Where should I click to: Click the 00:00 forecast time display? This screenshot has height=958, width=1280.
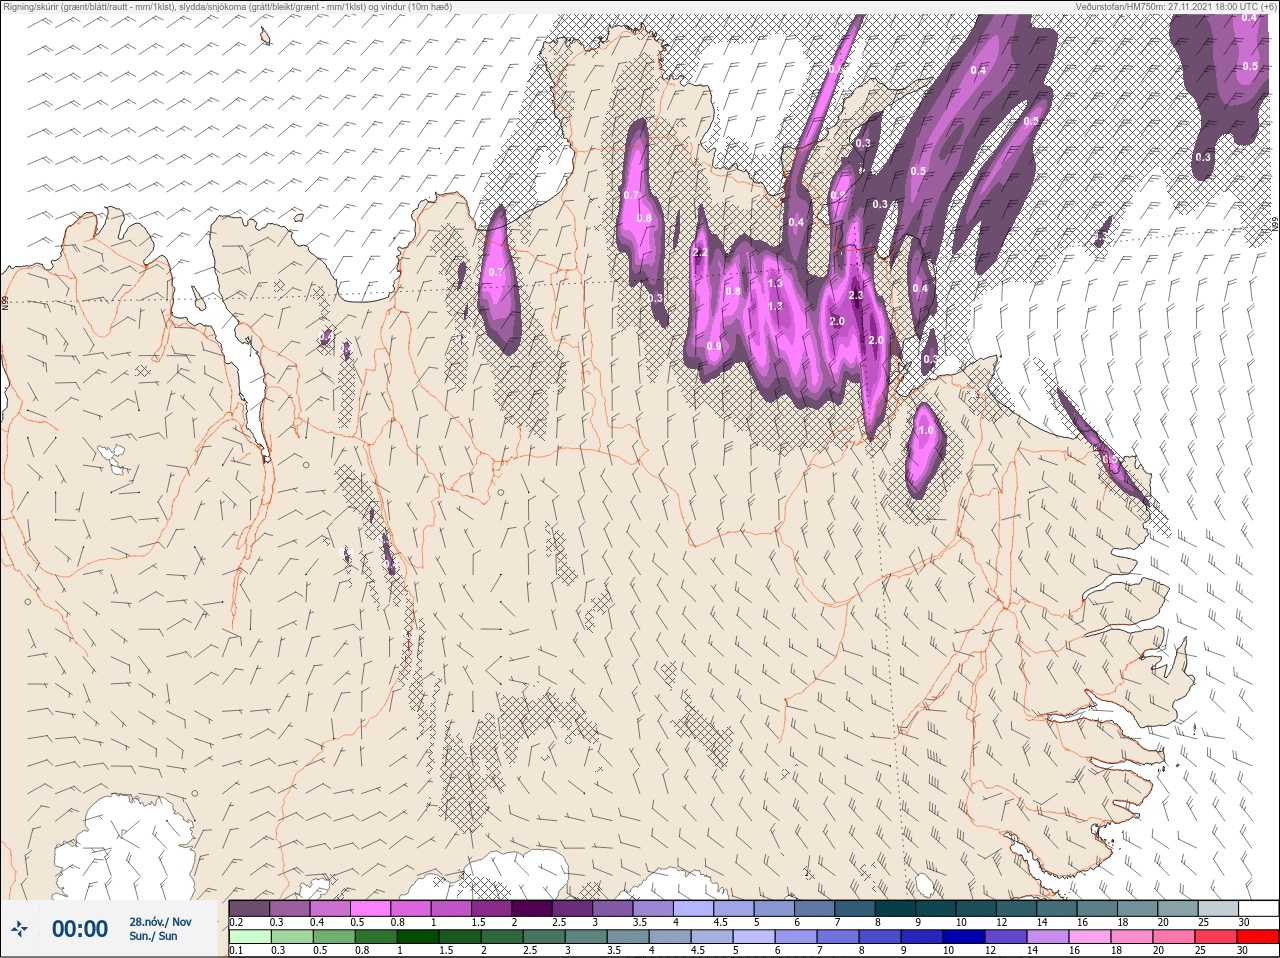(80, 929)
